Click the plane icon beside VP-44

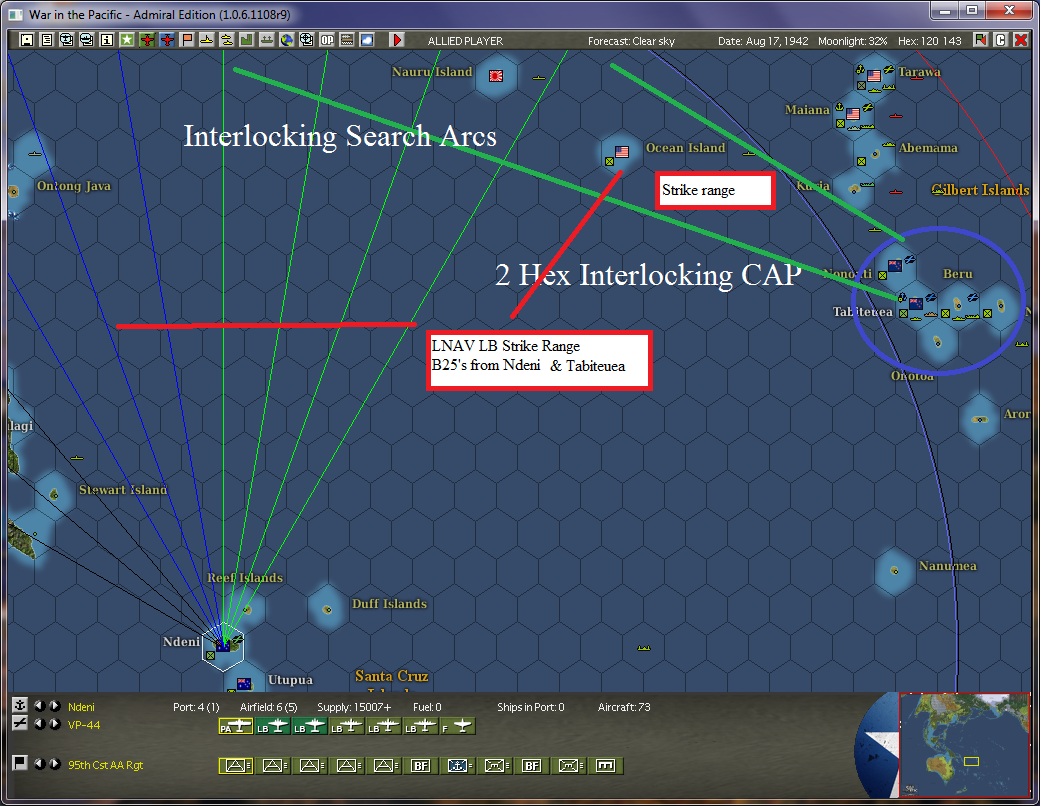[x=20, y=723]
